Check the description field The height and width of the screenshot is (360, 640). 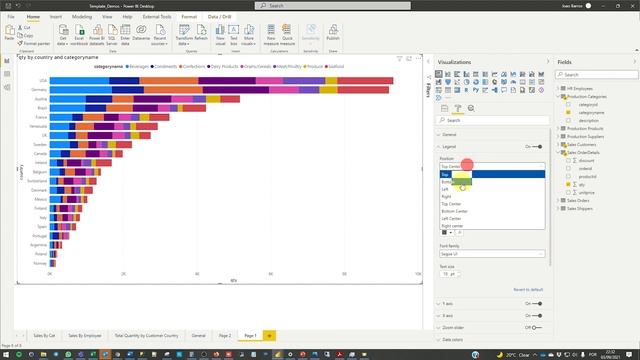(568, 120)
